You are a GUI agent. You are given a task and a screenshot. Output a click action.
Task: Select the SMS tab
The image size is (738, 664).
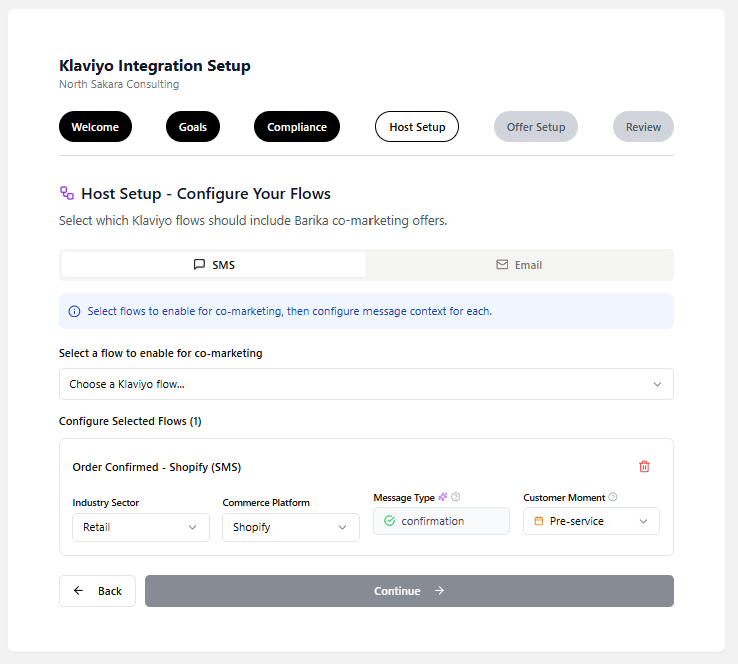(214, 265)
